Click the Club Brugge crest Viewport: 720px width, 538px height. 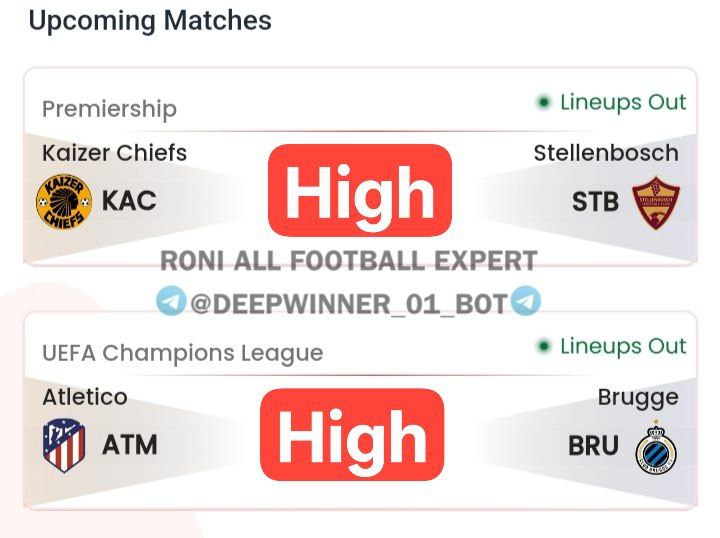[656, 446]
